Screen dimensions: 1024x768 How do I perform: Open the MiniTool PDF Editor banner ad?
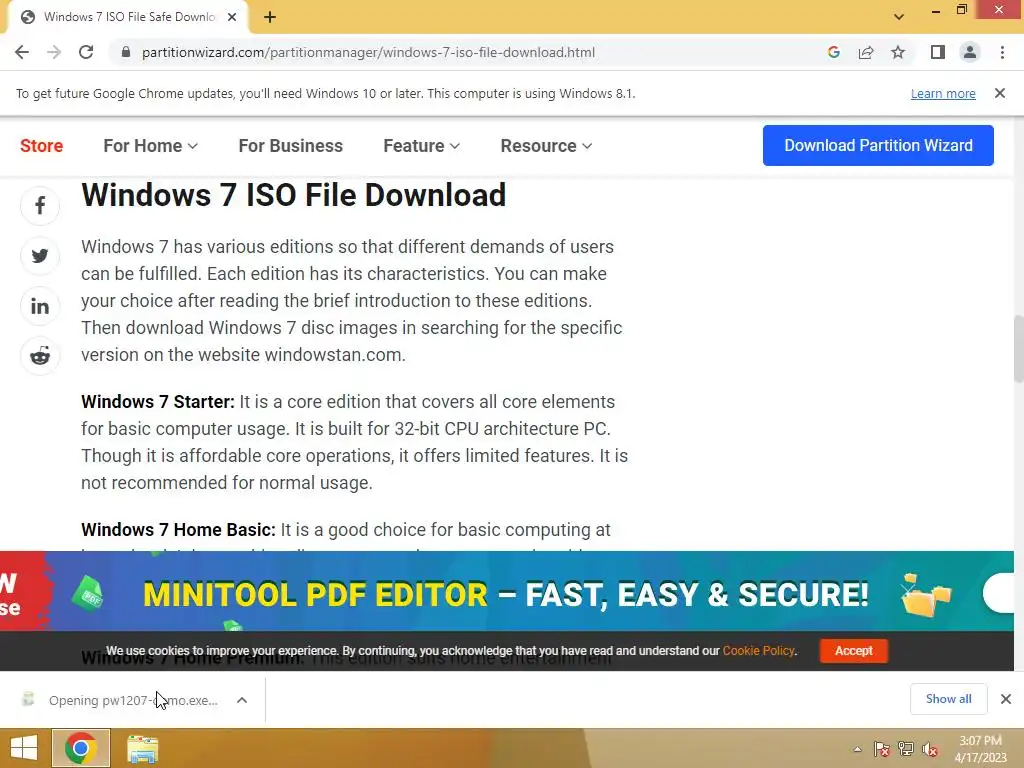tap(507, 591)
